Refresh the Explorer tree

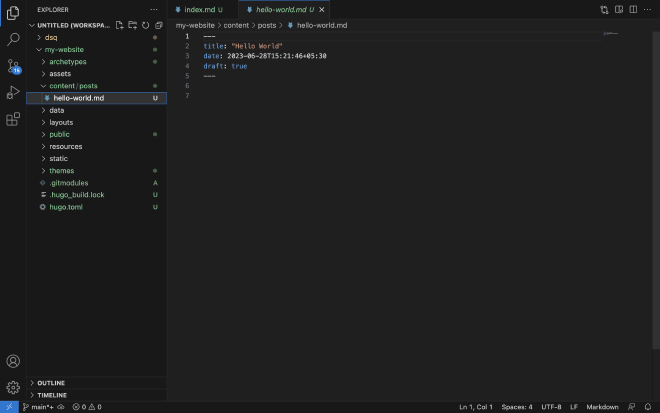tap(146, 25)
